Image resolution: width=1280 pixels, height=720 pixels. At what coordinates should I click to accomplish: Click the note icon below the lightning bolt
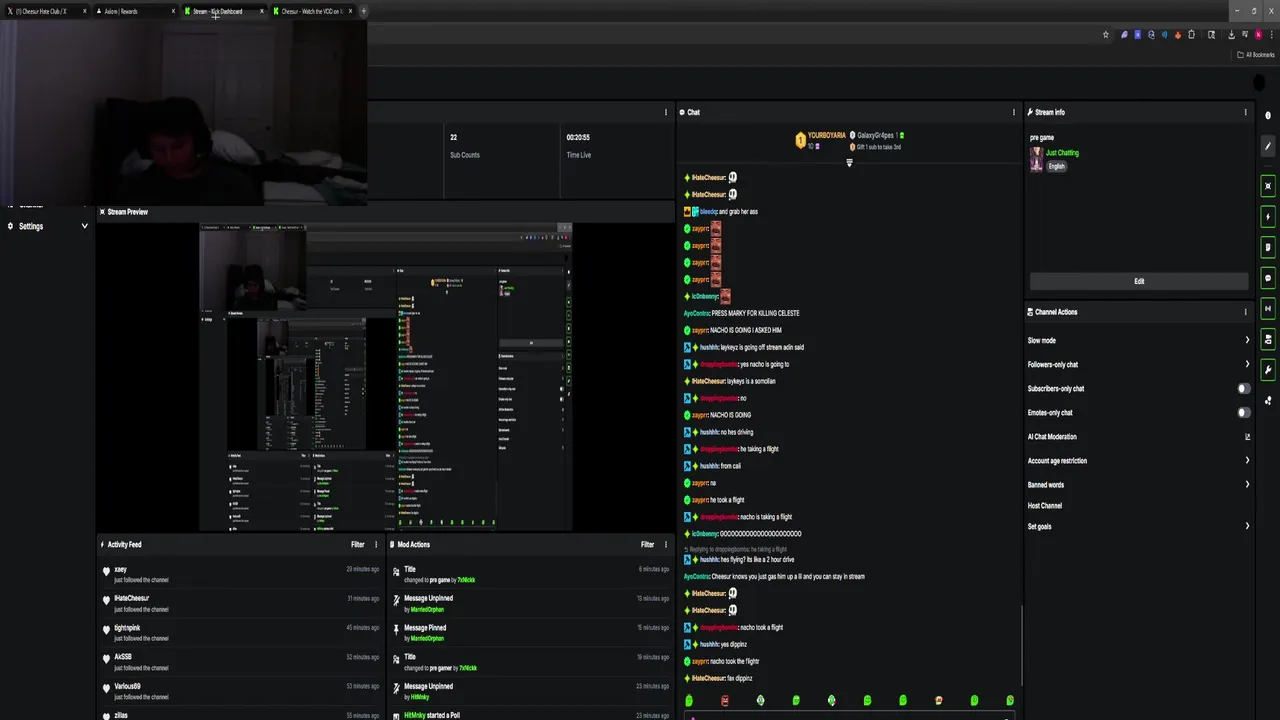pyautogui.click(x=1268, y=247)
